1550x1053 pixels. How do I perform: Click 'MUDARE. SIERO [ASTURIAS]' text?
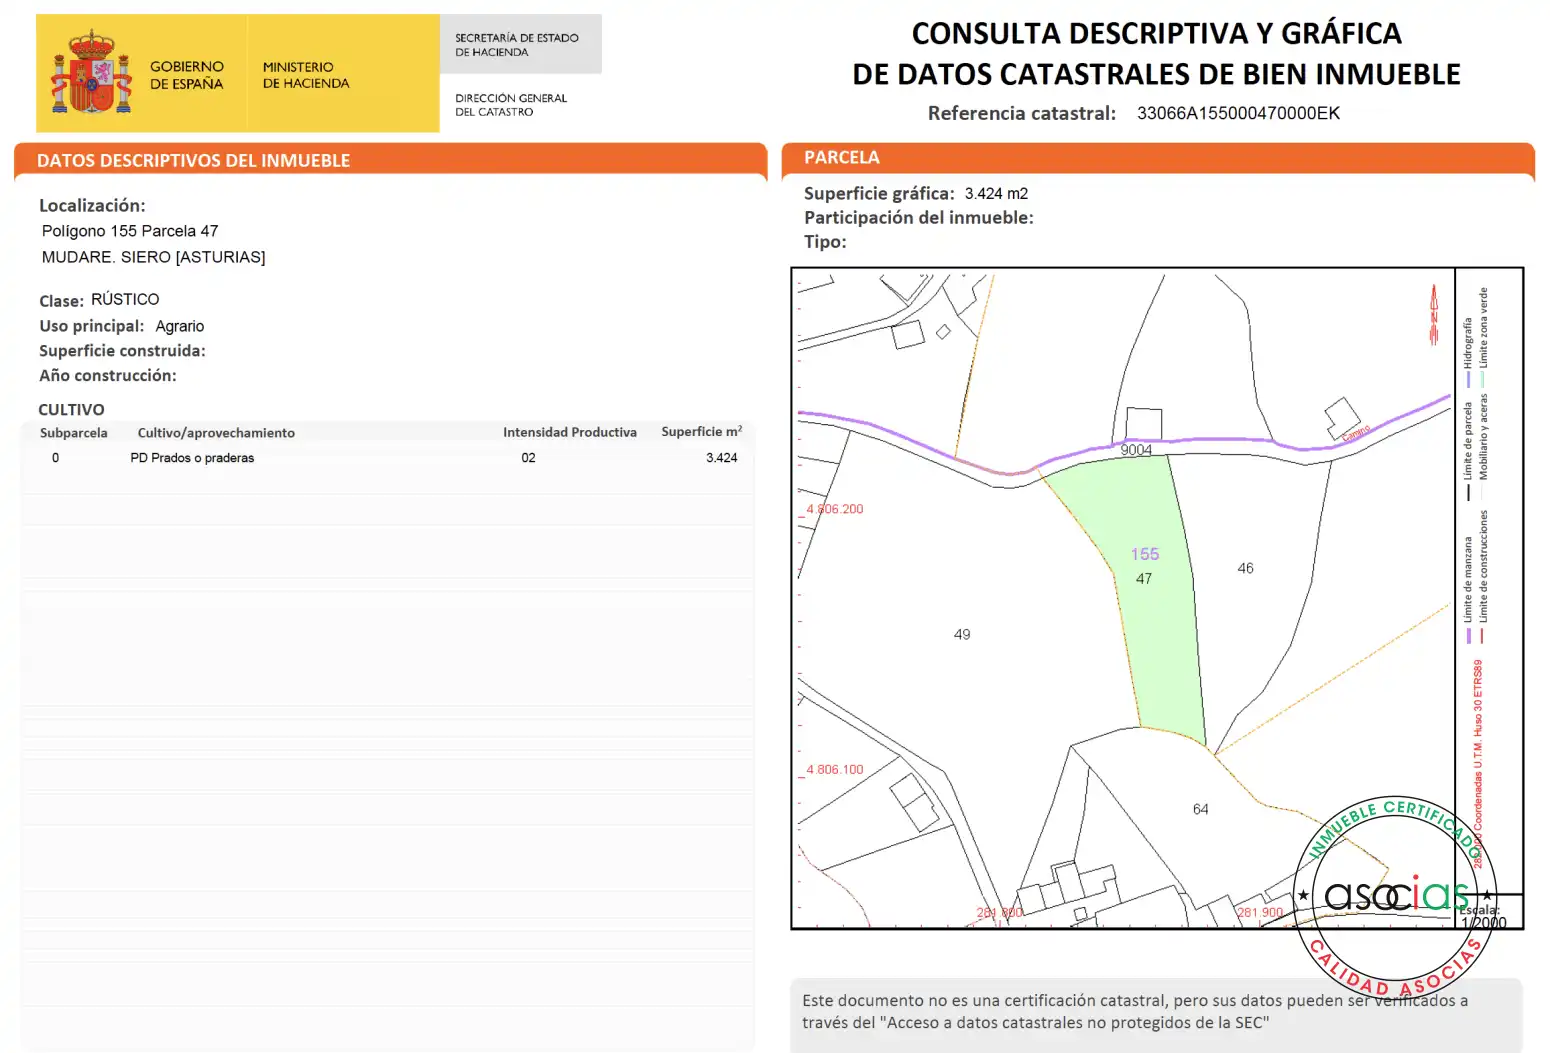click(x=153, y=257)
